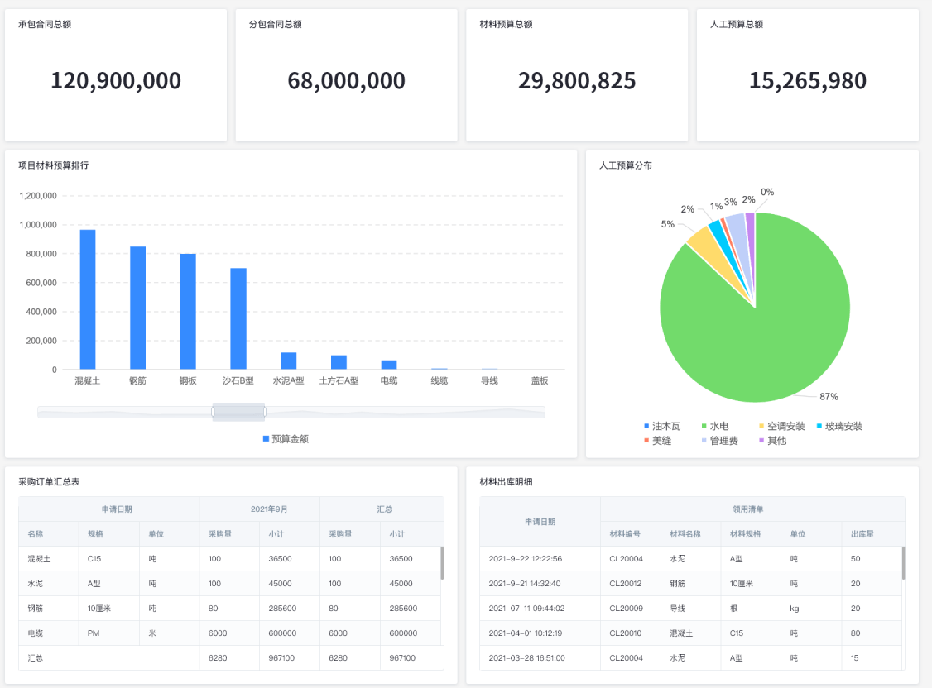Select the 钢筋 bar in the chart
Viewport: 932px width, 689px height.
138,307
